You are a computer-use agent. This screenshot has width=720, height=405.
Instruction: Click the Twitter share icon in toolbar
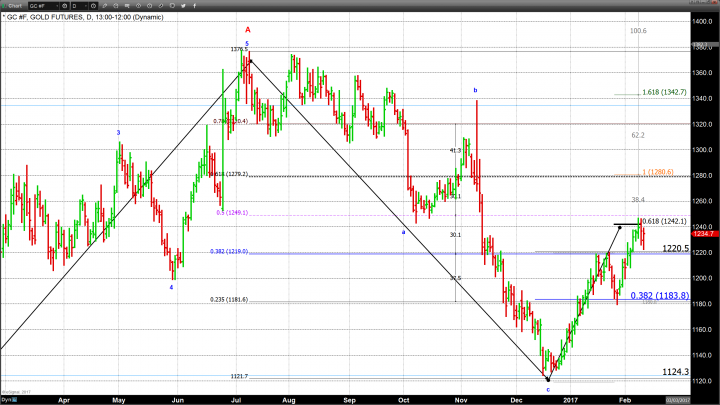[183, 5]
